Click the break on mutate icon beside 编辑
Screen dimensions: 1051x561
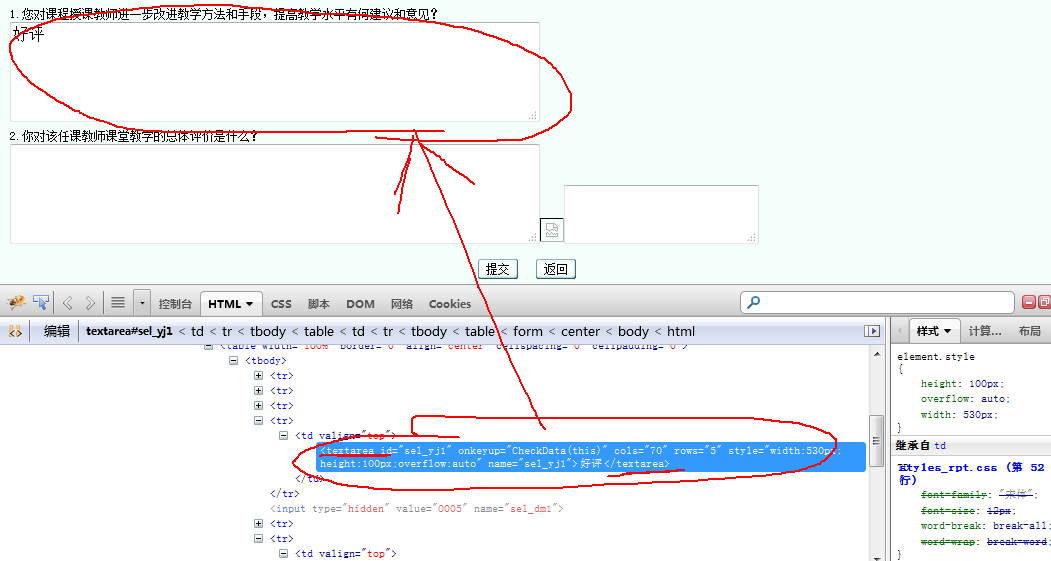[15, 331]
